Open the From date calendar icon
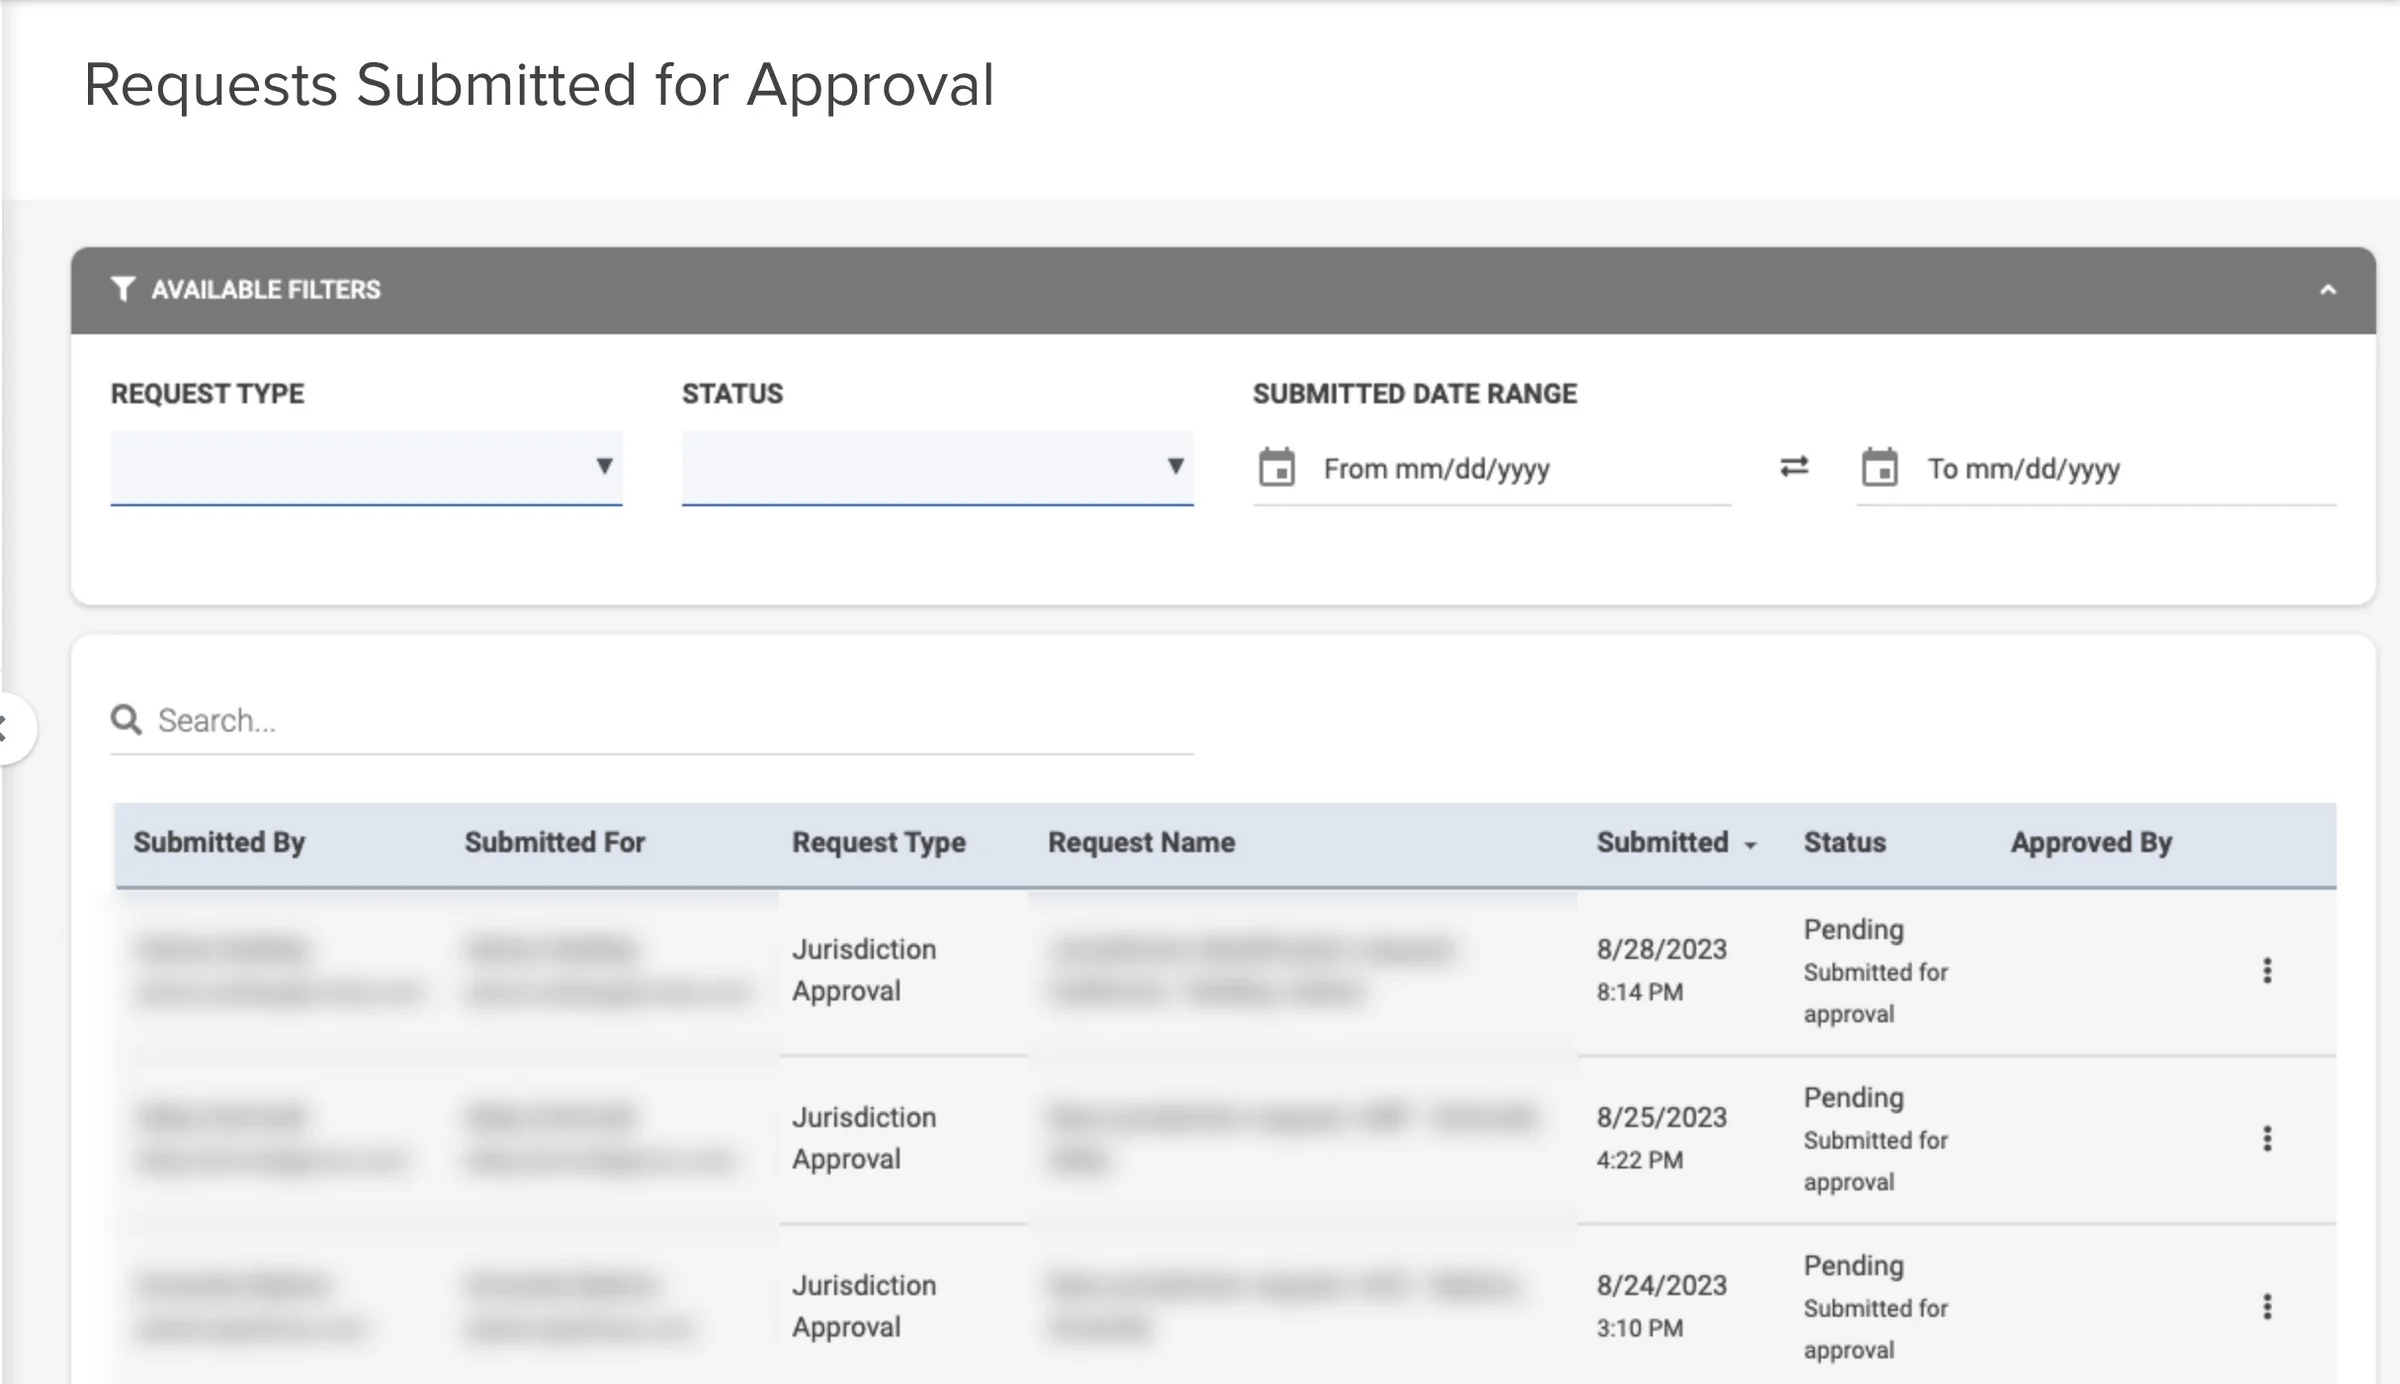2400x1384 pixels. coord(1277,467)
